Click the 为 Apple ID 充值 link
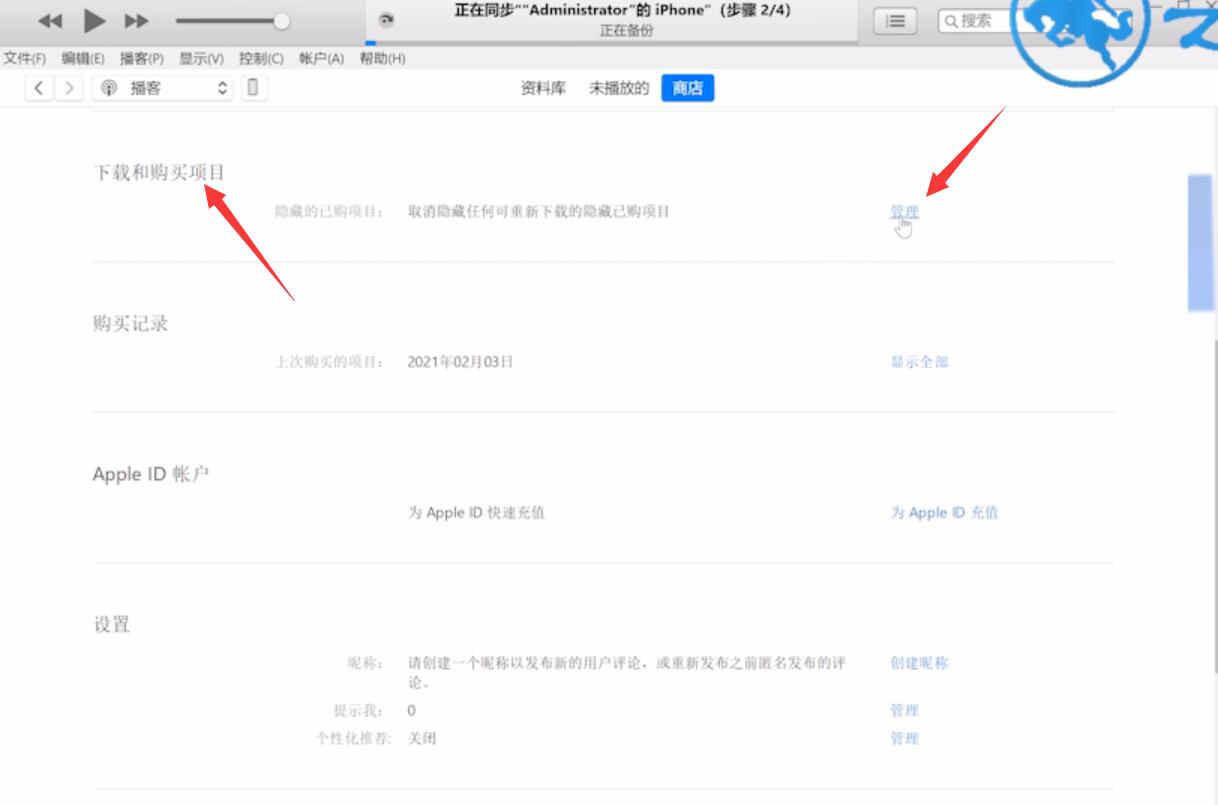Screen dimensions: 1218x805 pyautogui.click(x=944, y=513)
